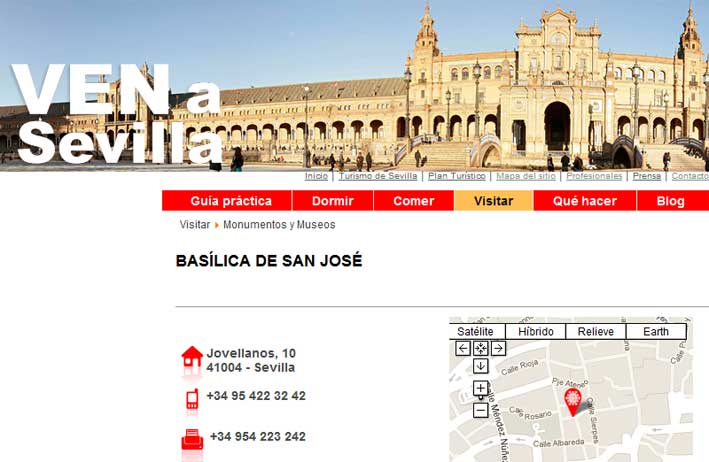Open the Qué hacer menu
Screen dimensions: 709x462
[585, 201]
